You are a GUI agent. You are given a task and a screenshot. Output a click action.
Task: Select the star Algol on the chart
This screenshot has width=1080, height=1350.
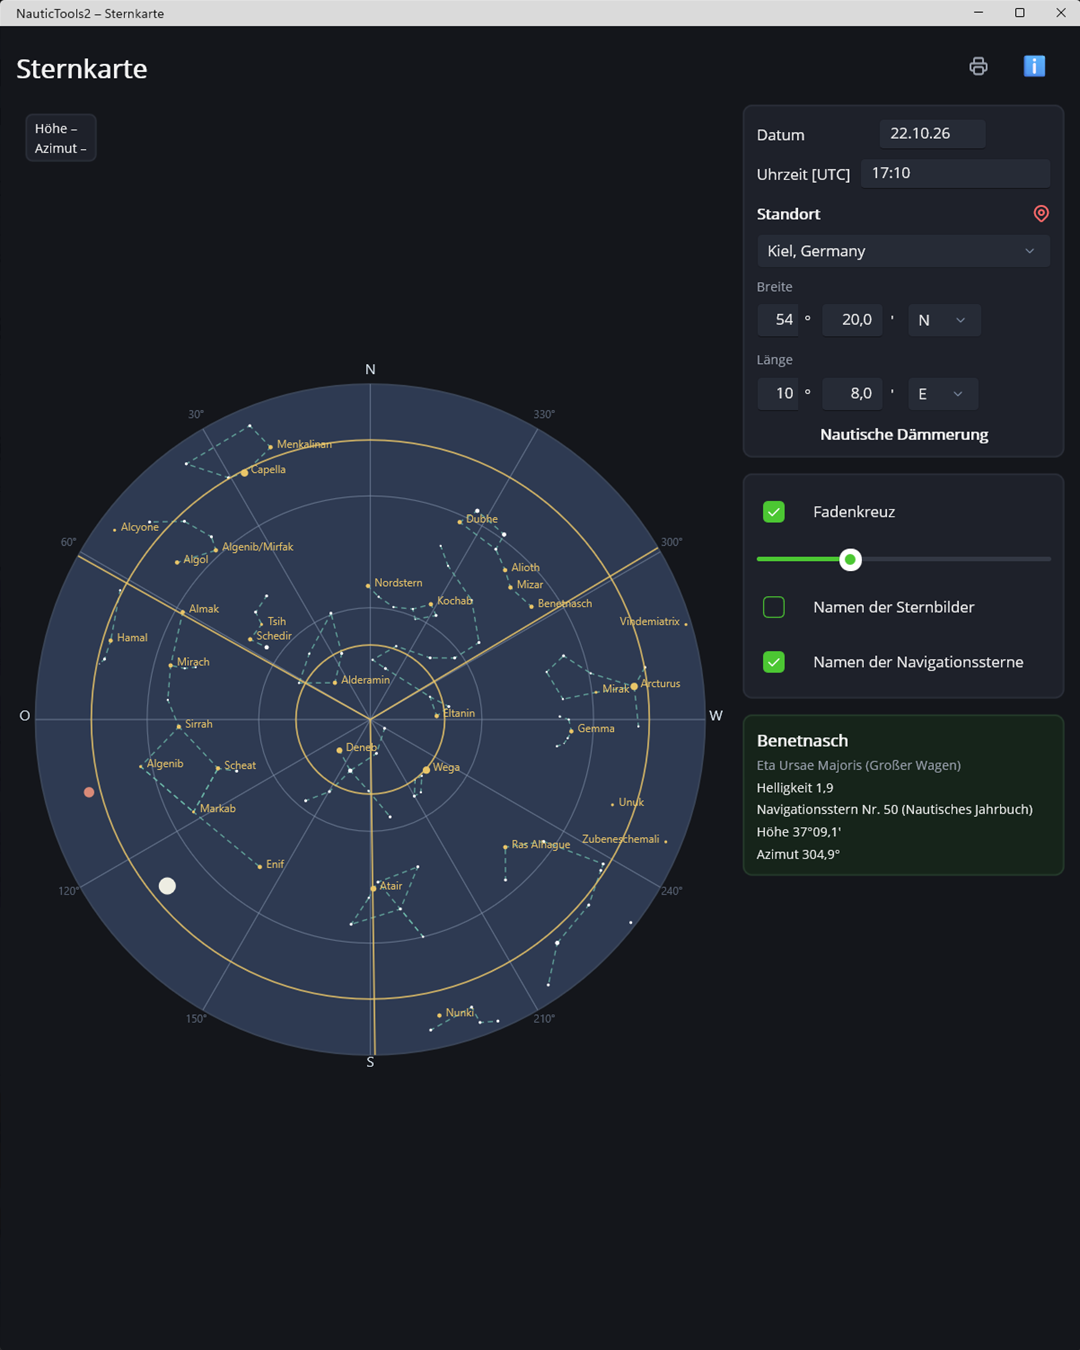pos(177,562)
